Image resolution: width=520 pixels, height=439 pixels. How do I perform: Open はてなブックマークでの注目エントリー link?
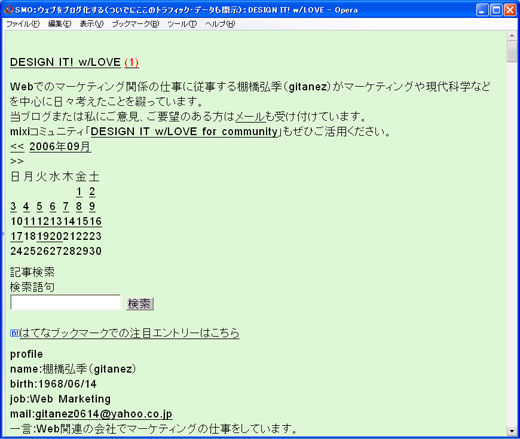tap(129, 333)
